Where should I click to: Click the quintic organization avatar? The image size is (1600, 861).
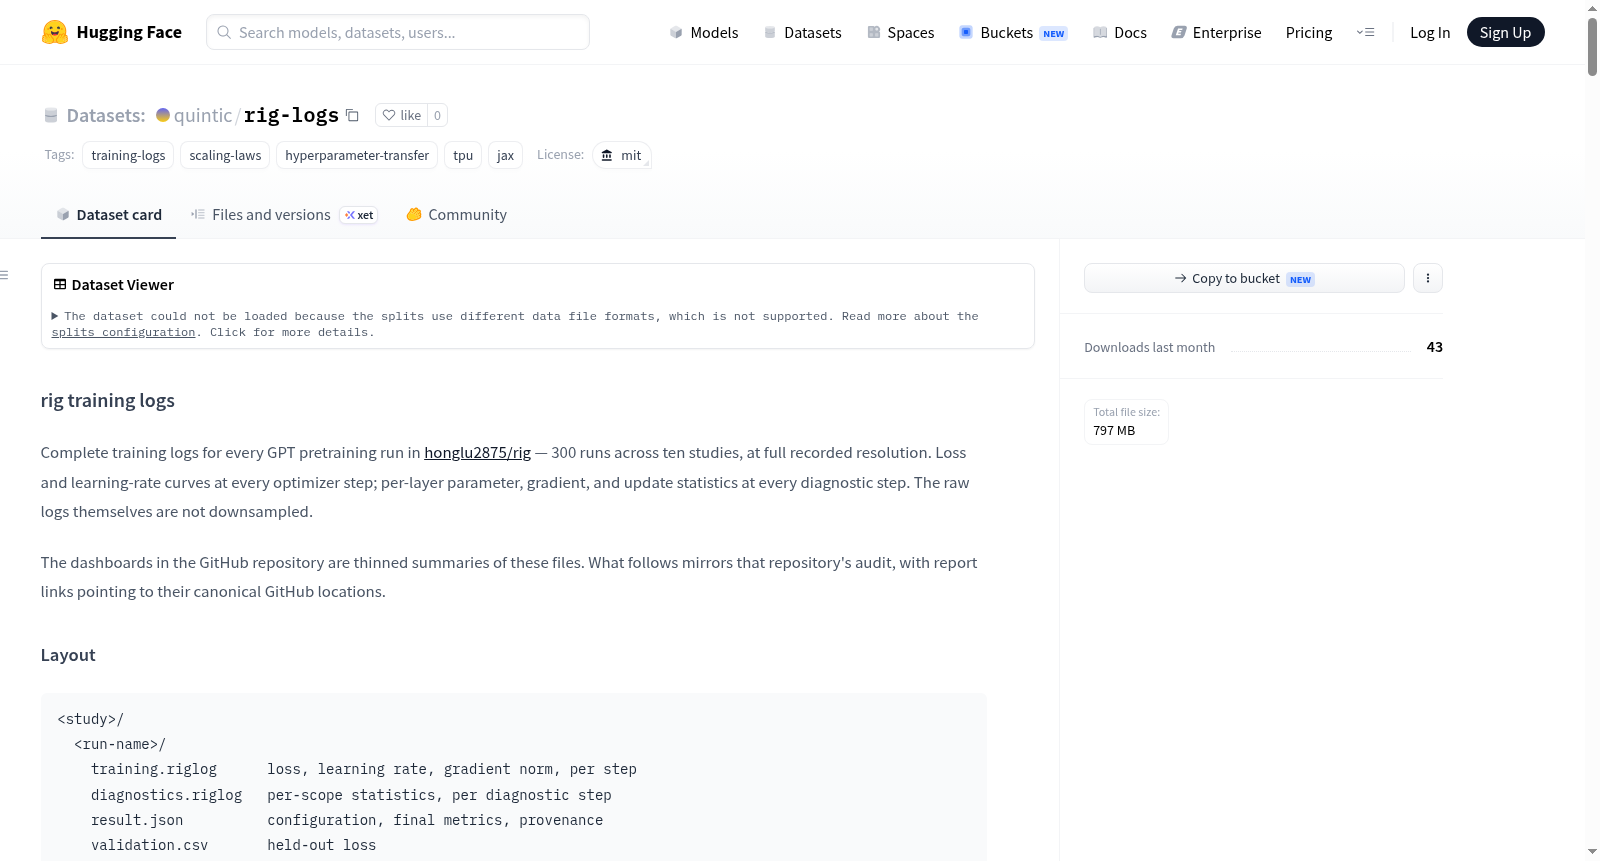click(163, 115)
